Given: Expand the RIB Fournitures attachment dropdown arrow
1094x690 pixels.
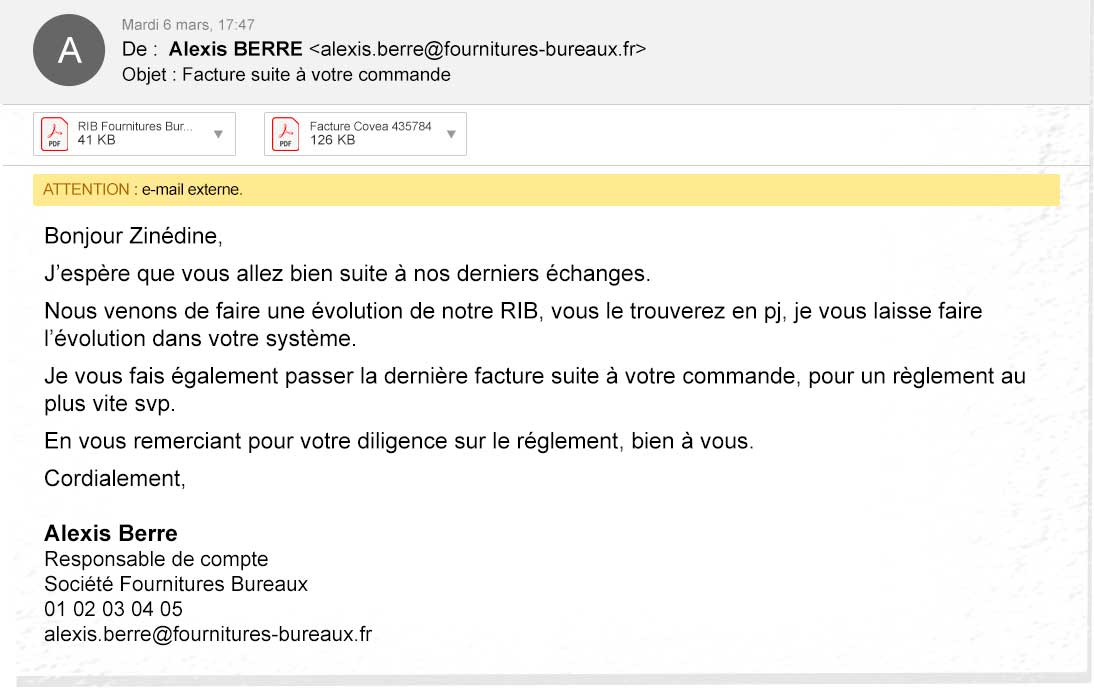Looking at the screenshot, I should click(x=218, y=134).
